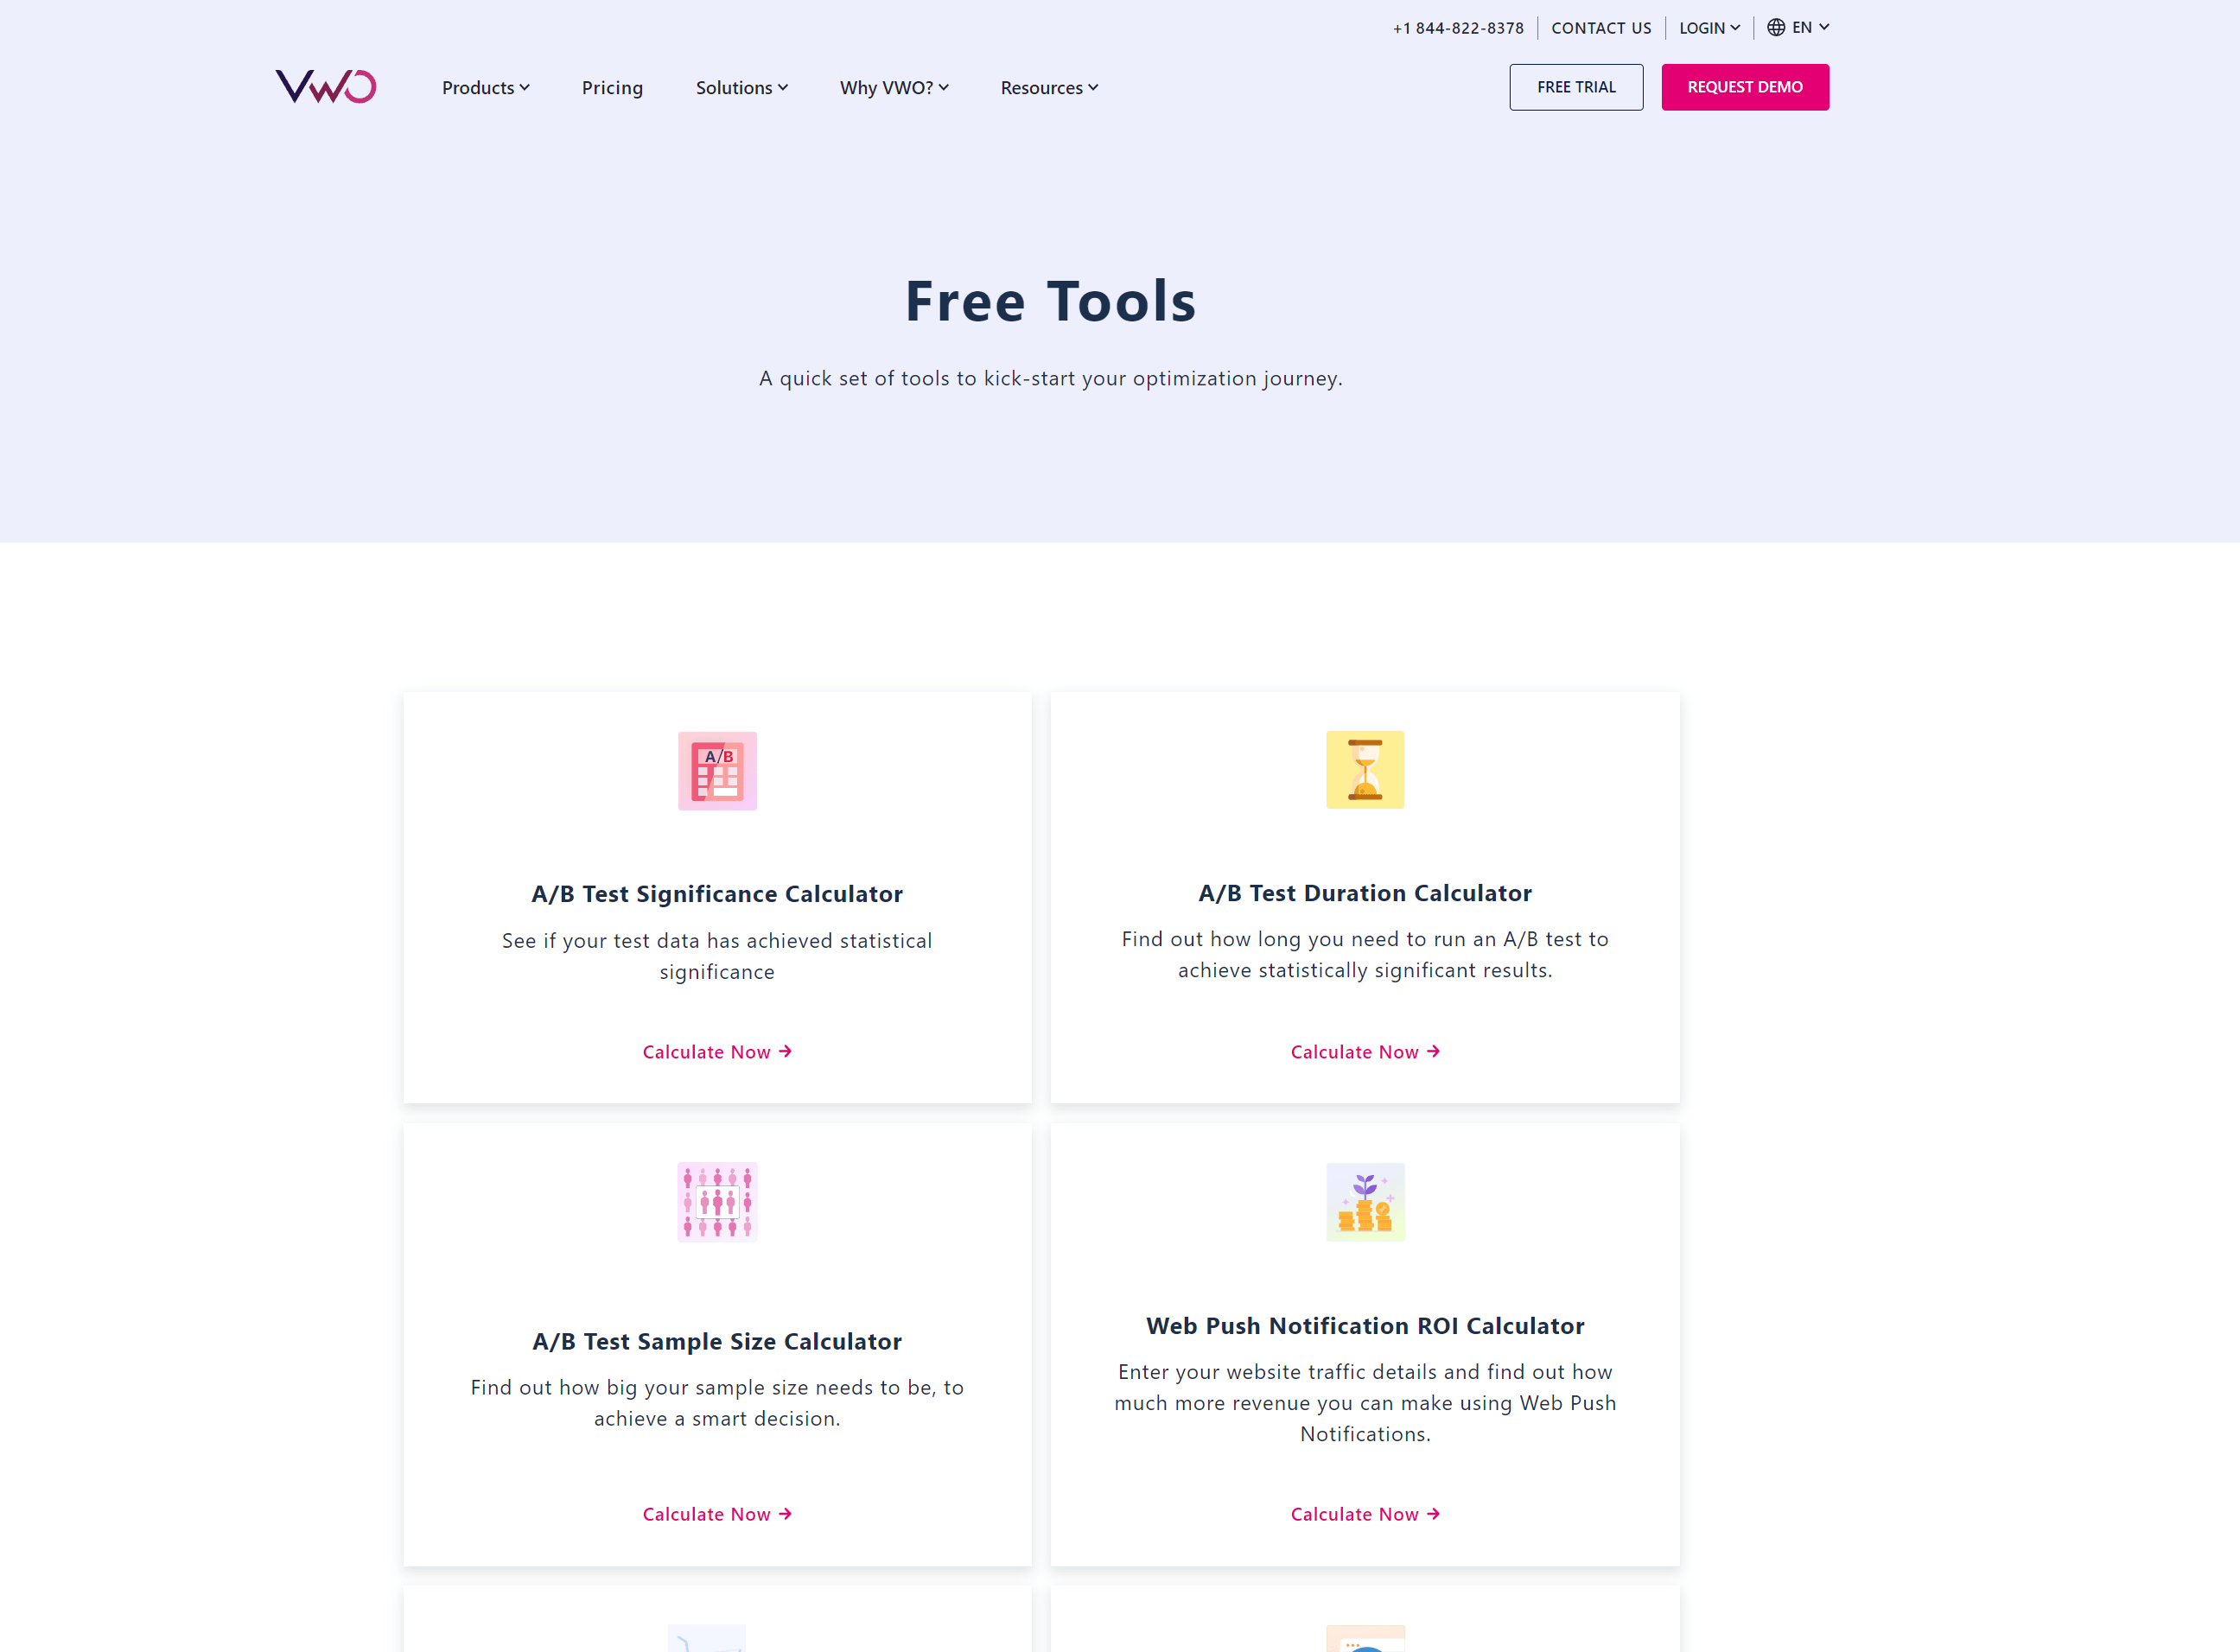The height and width of the screenshot is (1652, 2240).
Task: Select the Pricing menu item
Action: click(612, 87)
